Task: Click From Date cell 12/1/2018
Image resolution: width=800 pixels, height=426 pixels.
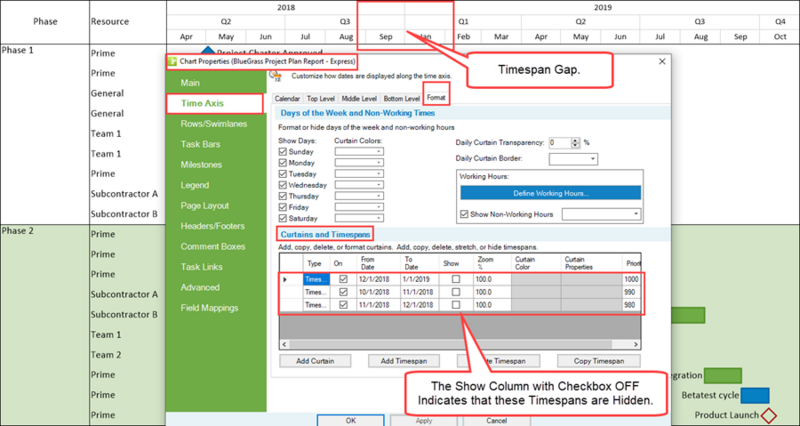Action: [379, 280]
